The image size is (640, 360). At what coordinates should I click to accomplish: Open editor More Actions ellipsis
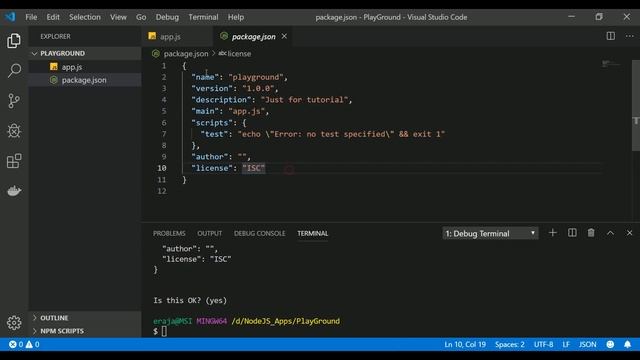tap(629, 36)
